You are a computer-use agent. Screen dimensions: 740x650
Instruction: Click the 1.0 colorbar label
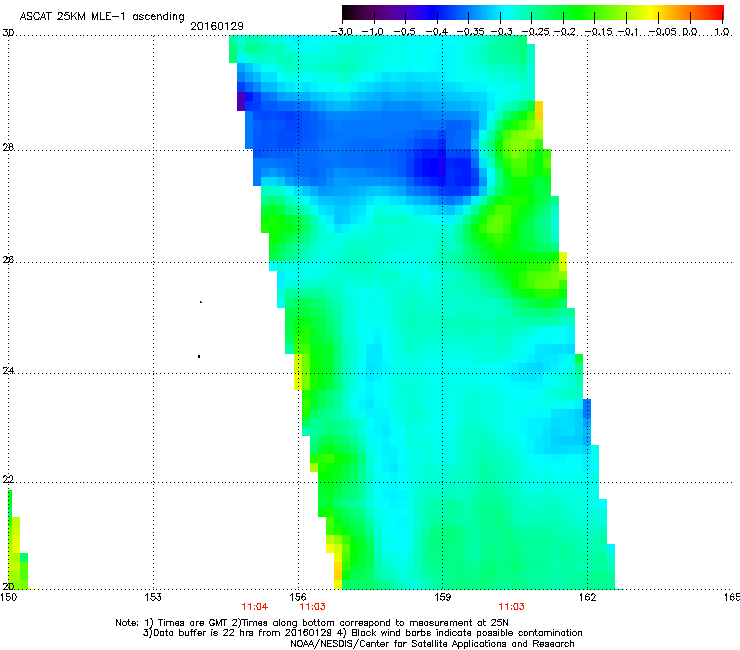pos(722,32)
